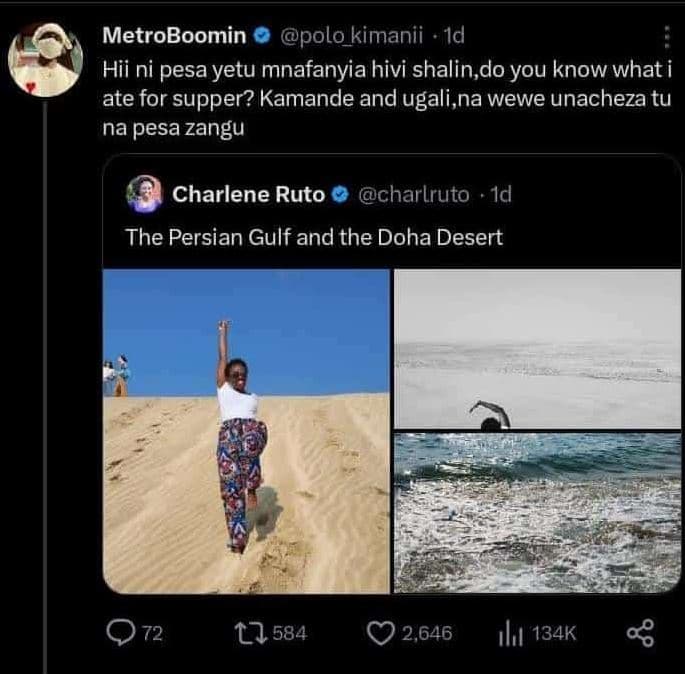Click the Charlene Ruto display name

pyautogui.click(x=249, y=194)
